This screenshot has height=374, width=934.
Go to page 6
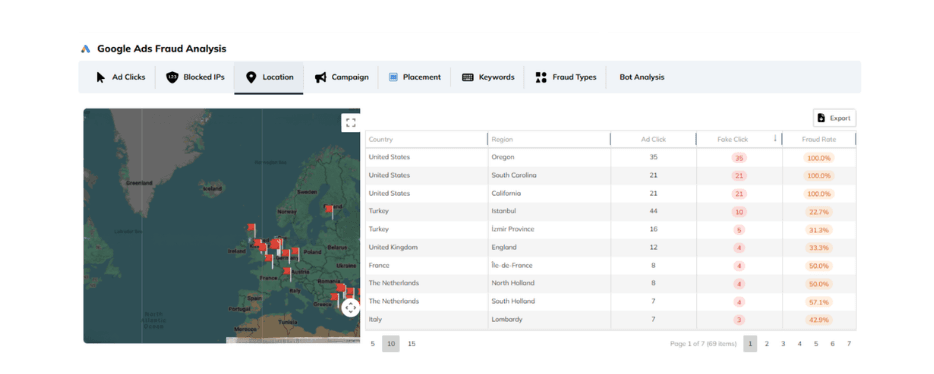832,344
